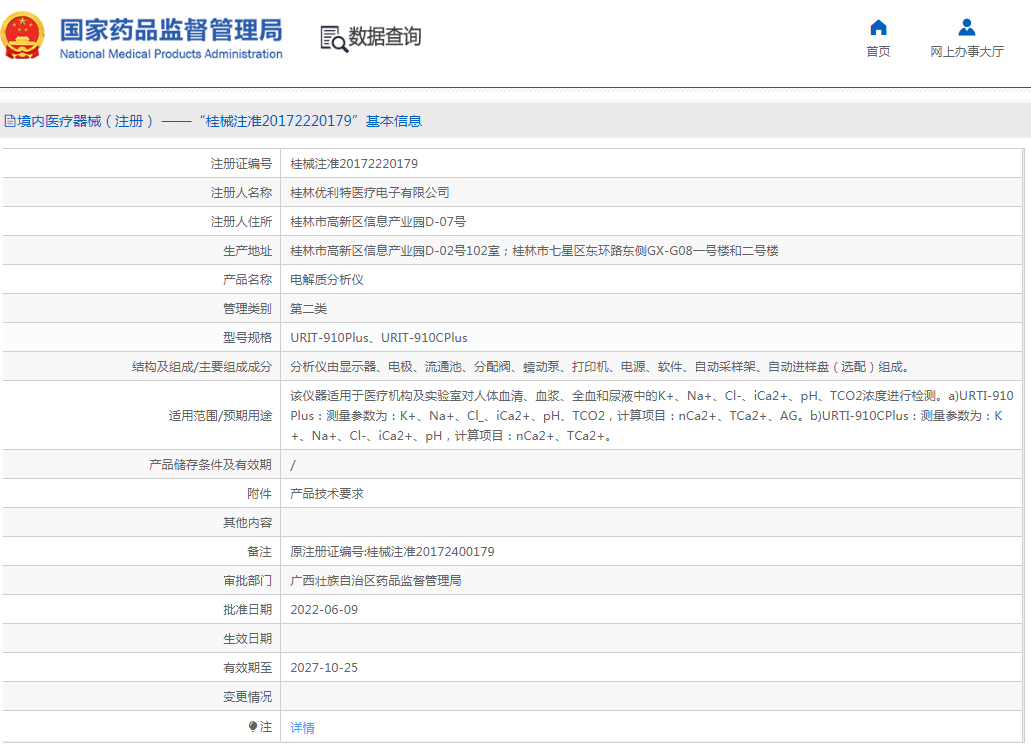Select the 生产地址 value text

click(x=534, y=251)
